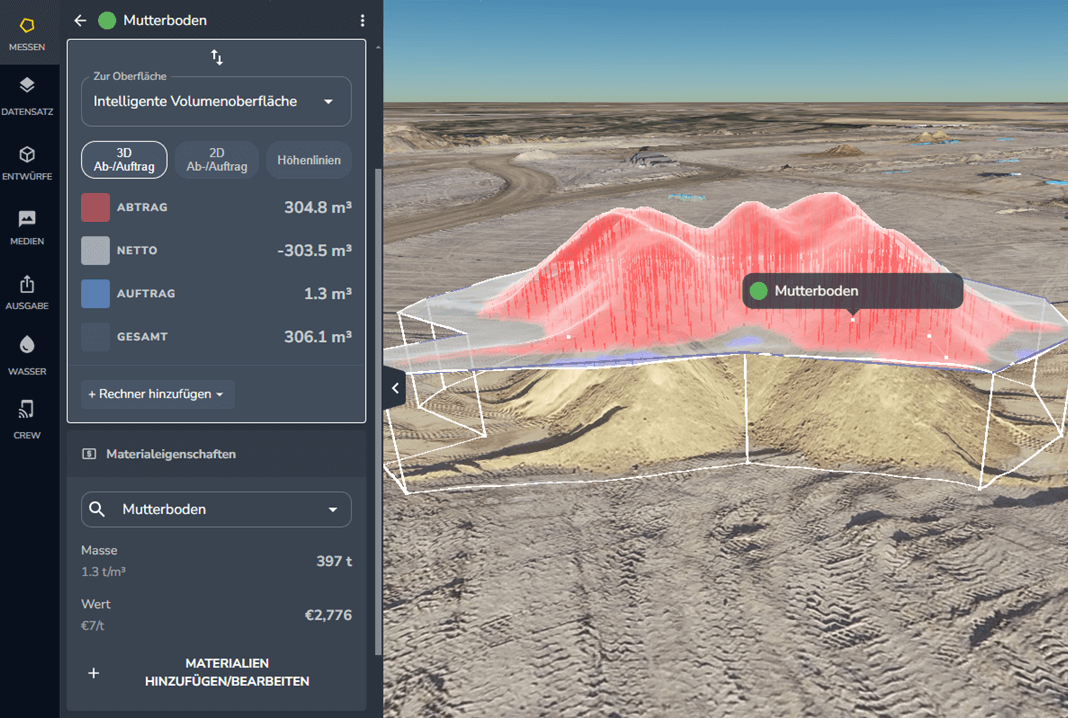Open the Mutterboden material dropdown
The image size is (1068, 718).
click(x=216, y=509)
